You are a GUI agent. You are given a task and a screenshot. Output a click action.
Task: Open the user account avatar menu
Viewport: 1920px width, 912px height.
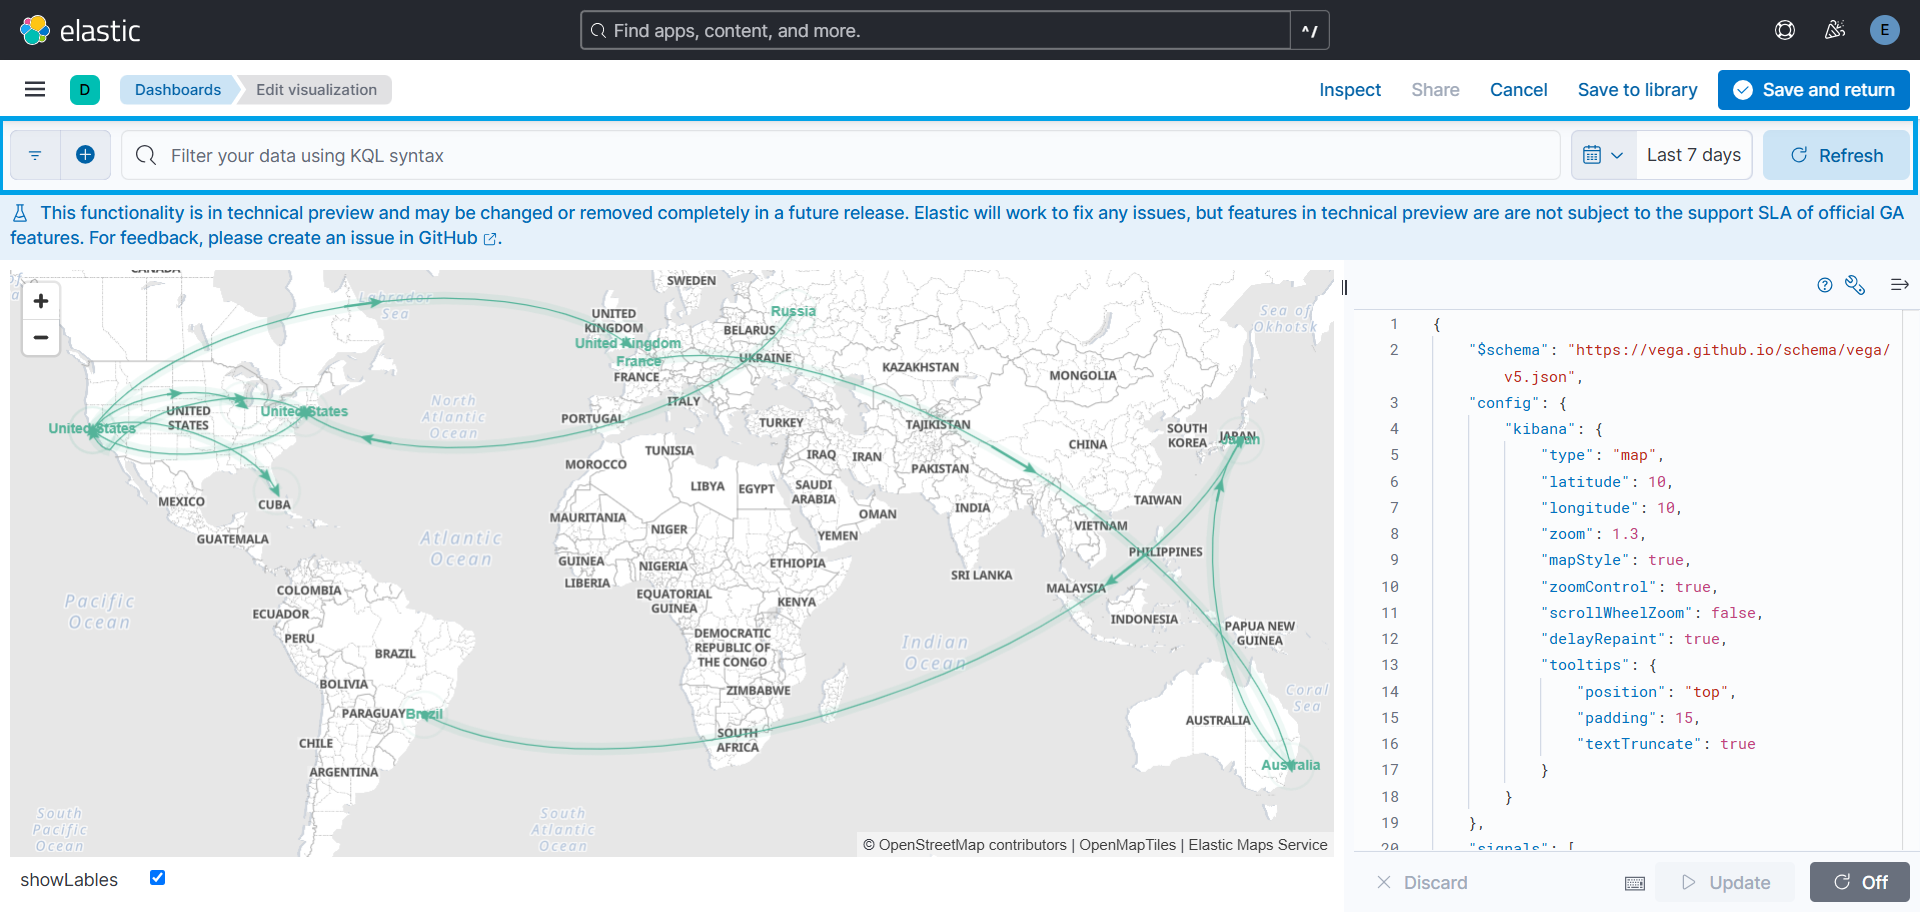click(x=1884, y=30)
